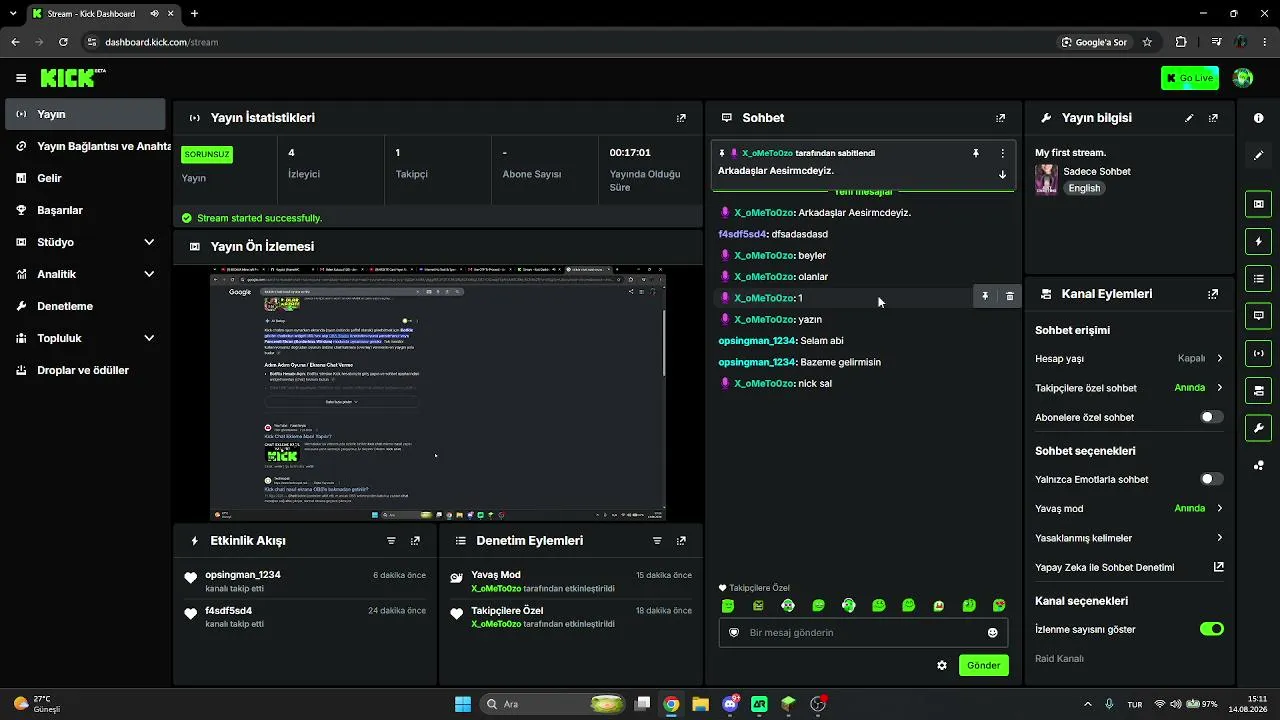Screen dimensions: 1280x720
Task: Click username f4sdf5sd4 in the chat
Action: coord(742,234)
